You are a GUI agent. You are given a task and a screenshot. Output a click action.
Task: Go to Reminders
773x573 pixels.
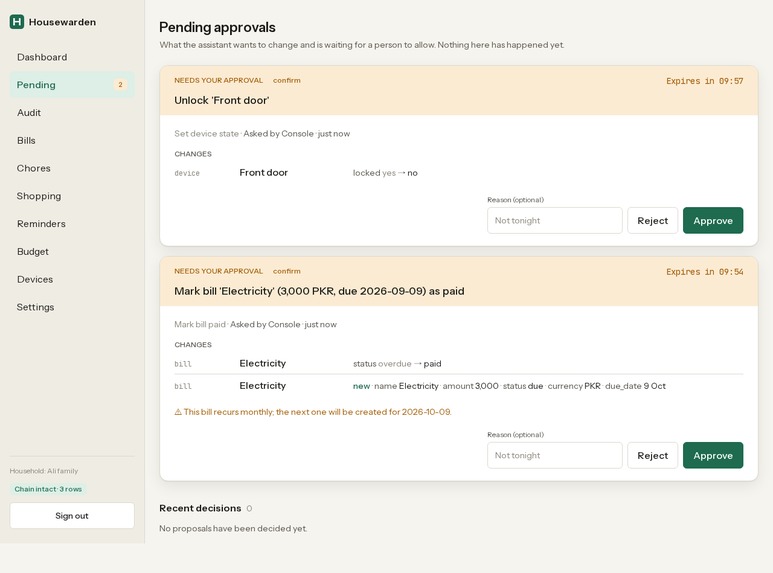[72, 224]
